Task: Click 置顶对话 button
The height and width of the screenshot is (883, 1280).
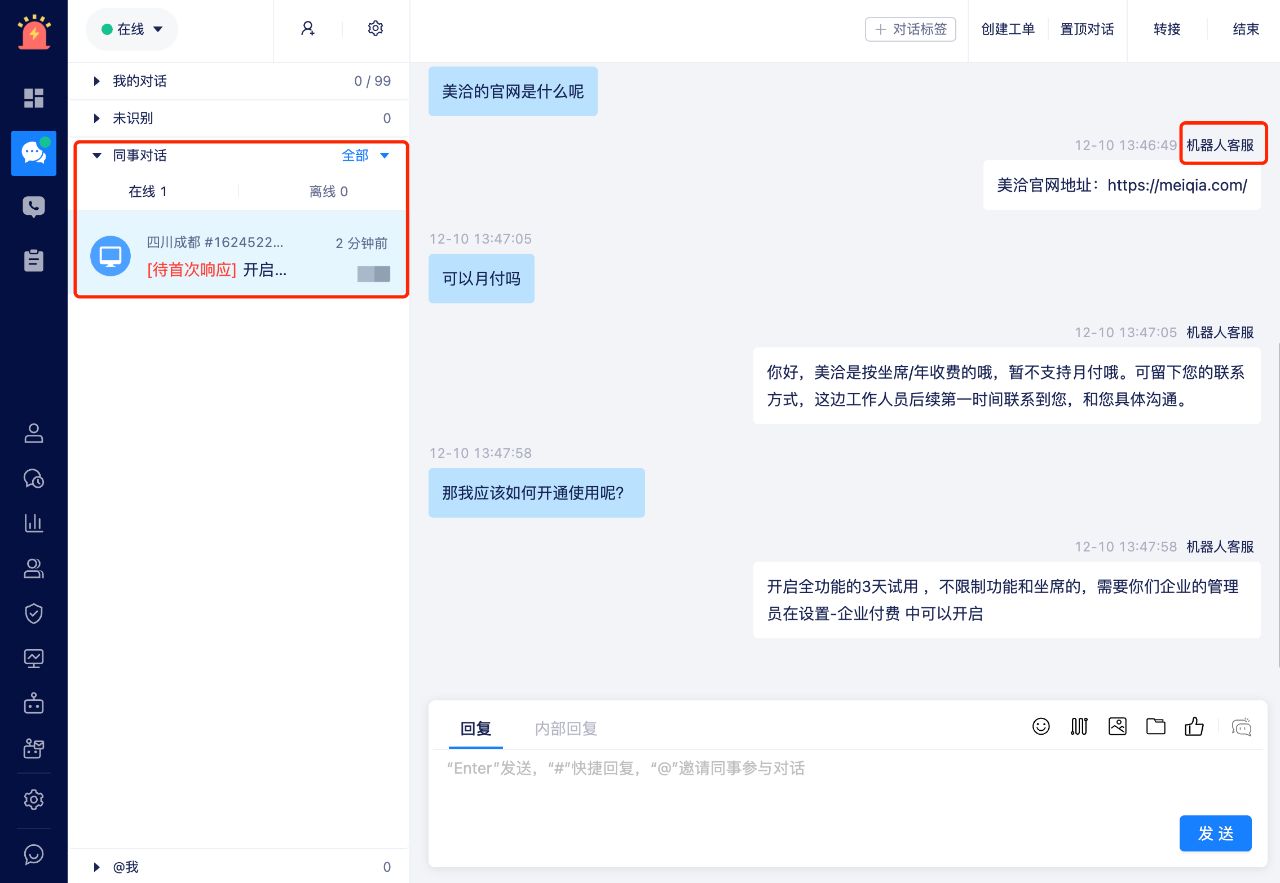Action: tap(1087, 29)
